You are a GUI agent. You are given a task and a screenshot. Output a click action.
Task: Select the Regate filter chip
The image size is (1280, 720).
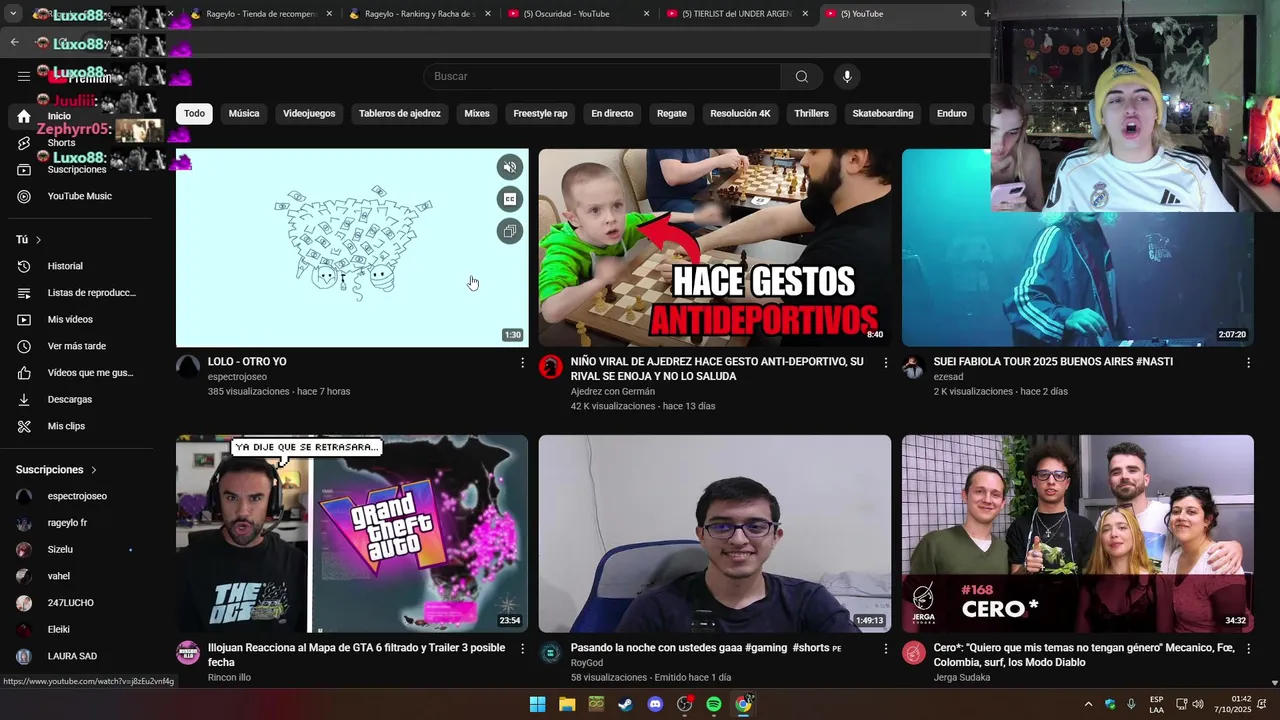click(672, 113)
